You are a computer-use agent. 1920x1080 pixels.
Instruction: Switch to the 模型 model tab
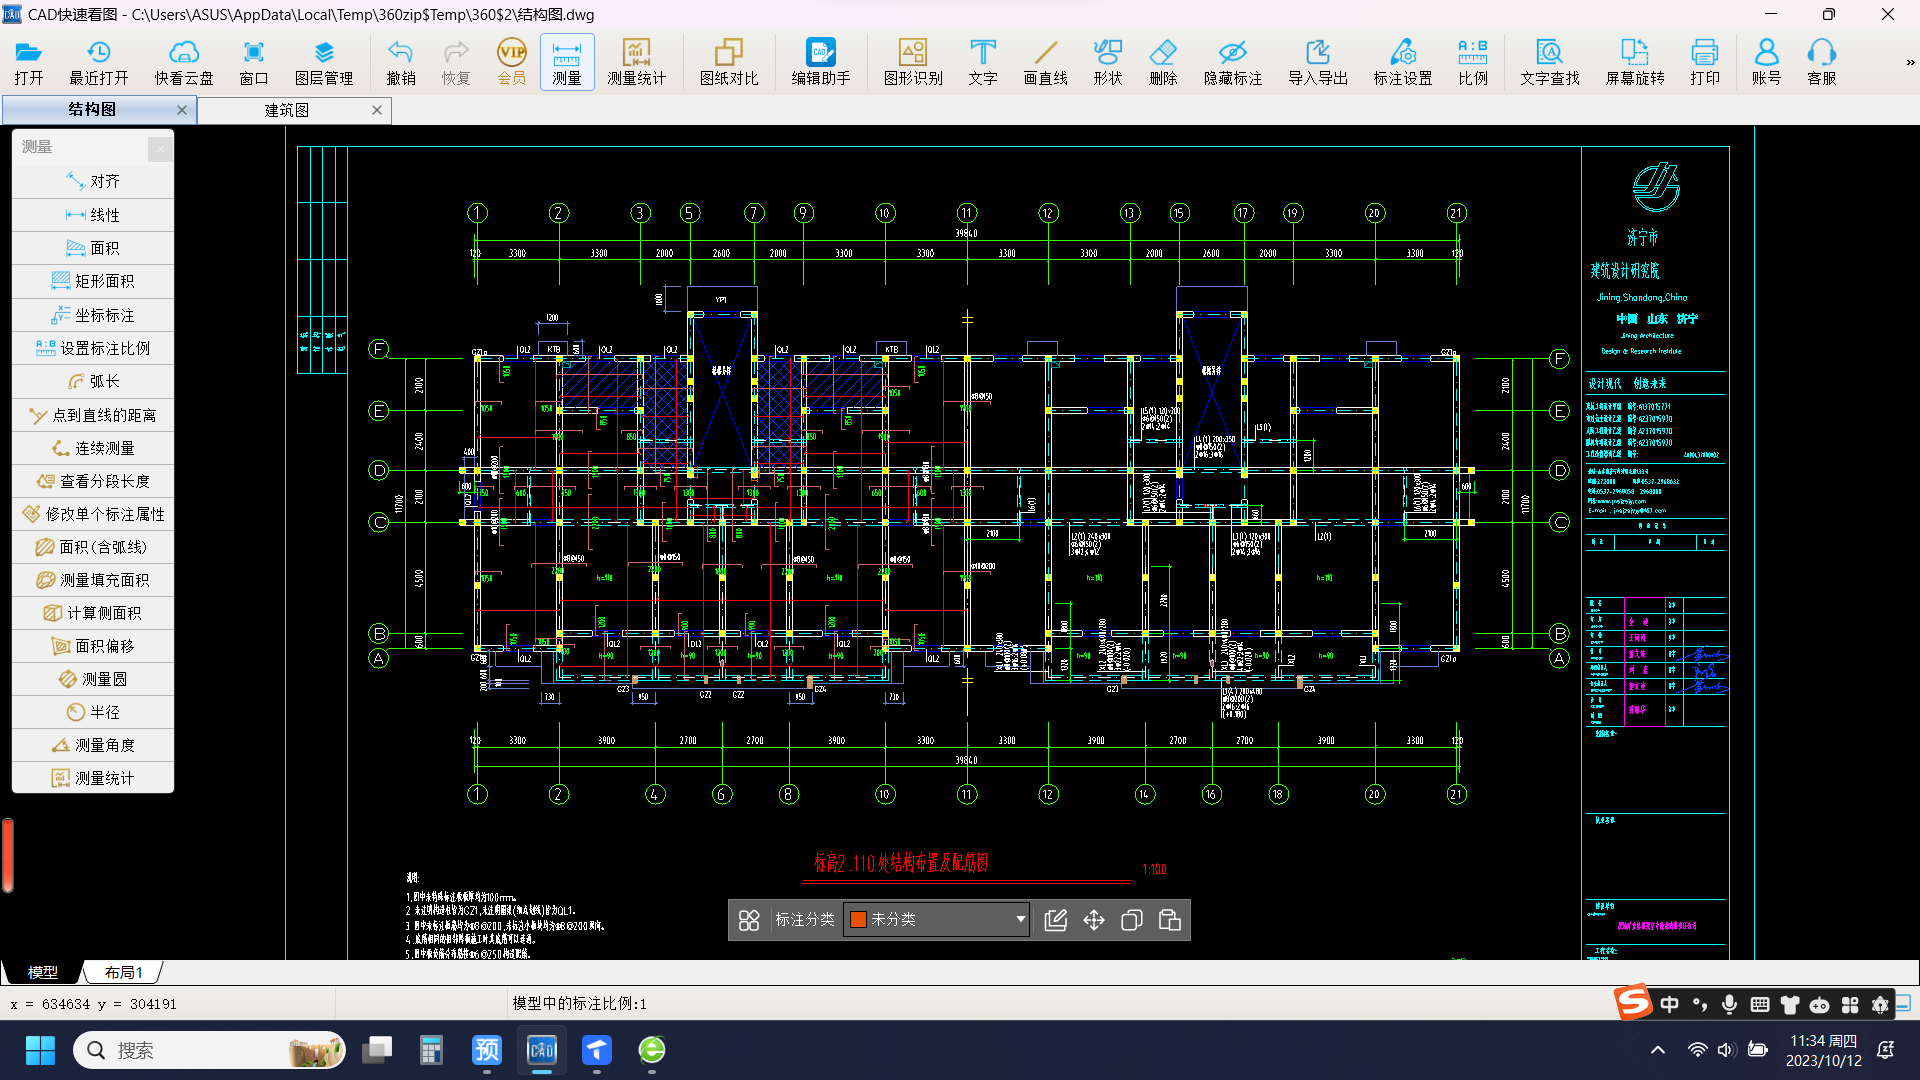coord(43,972)
